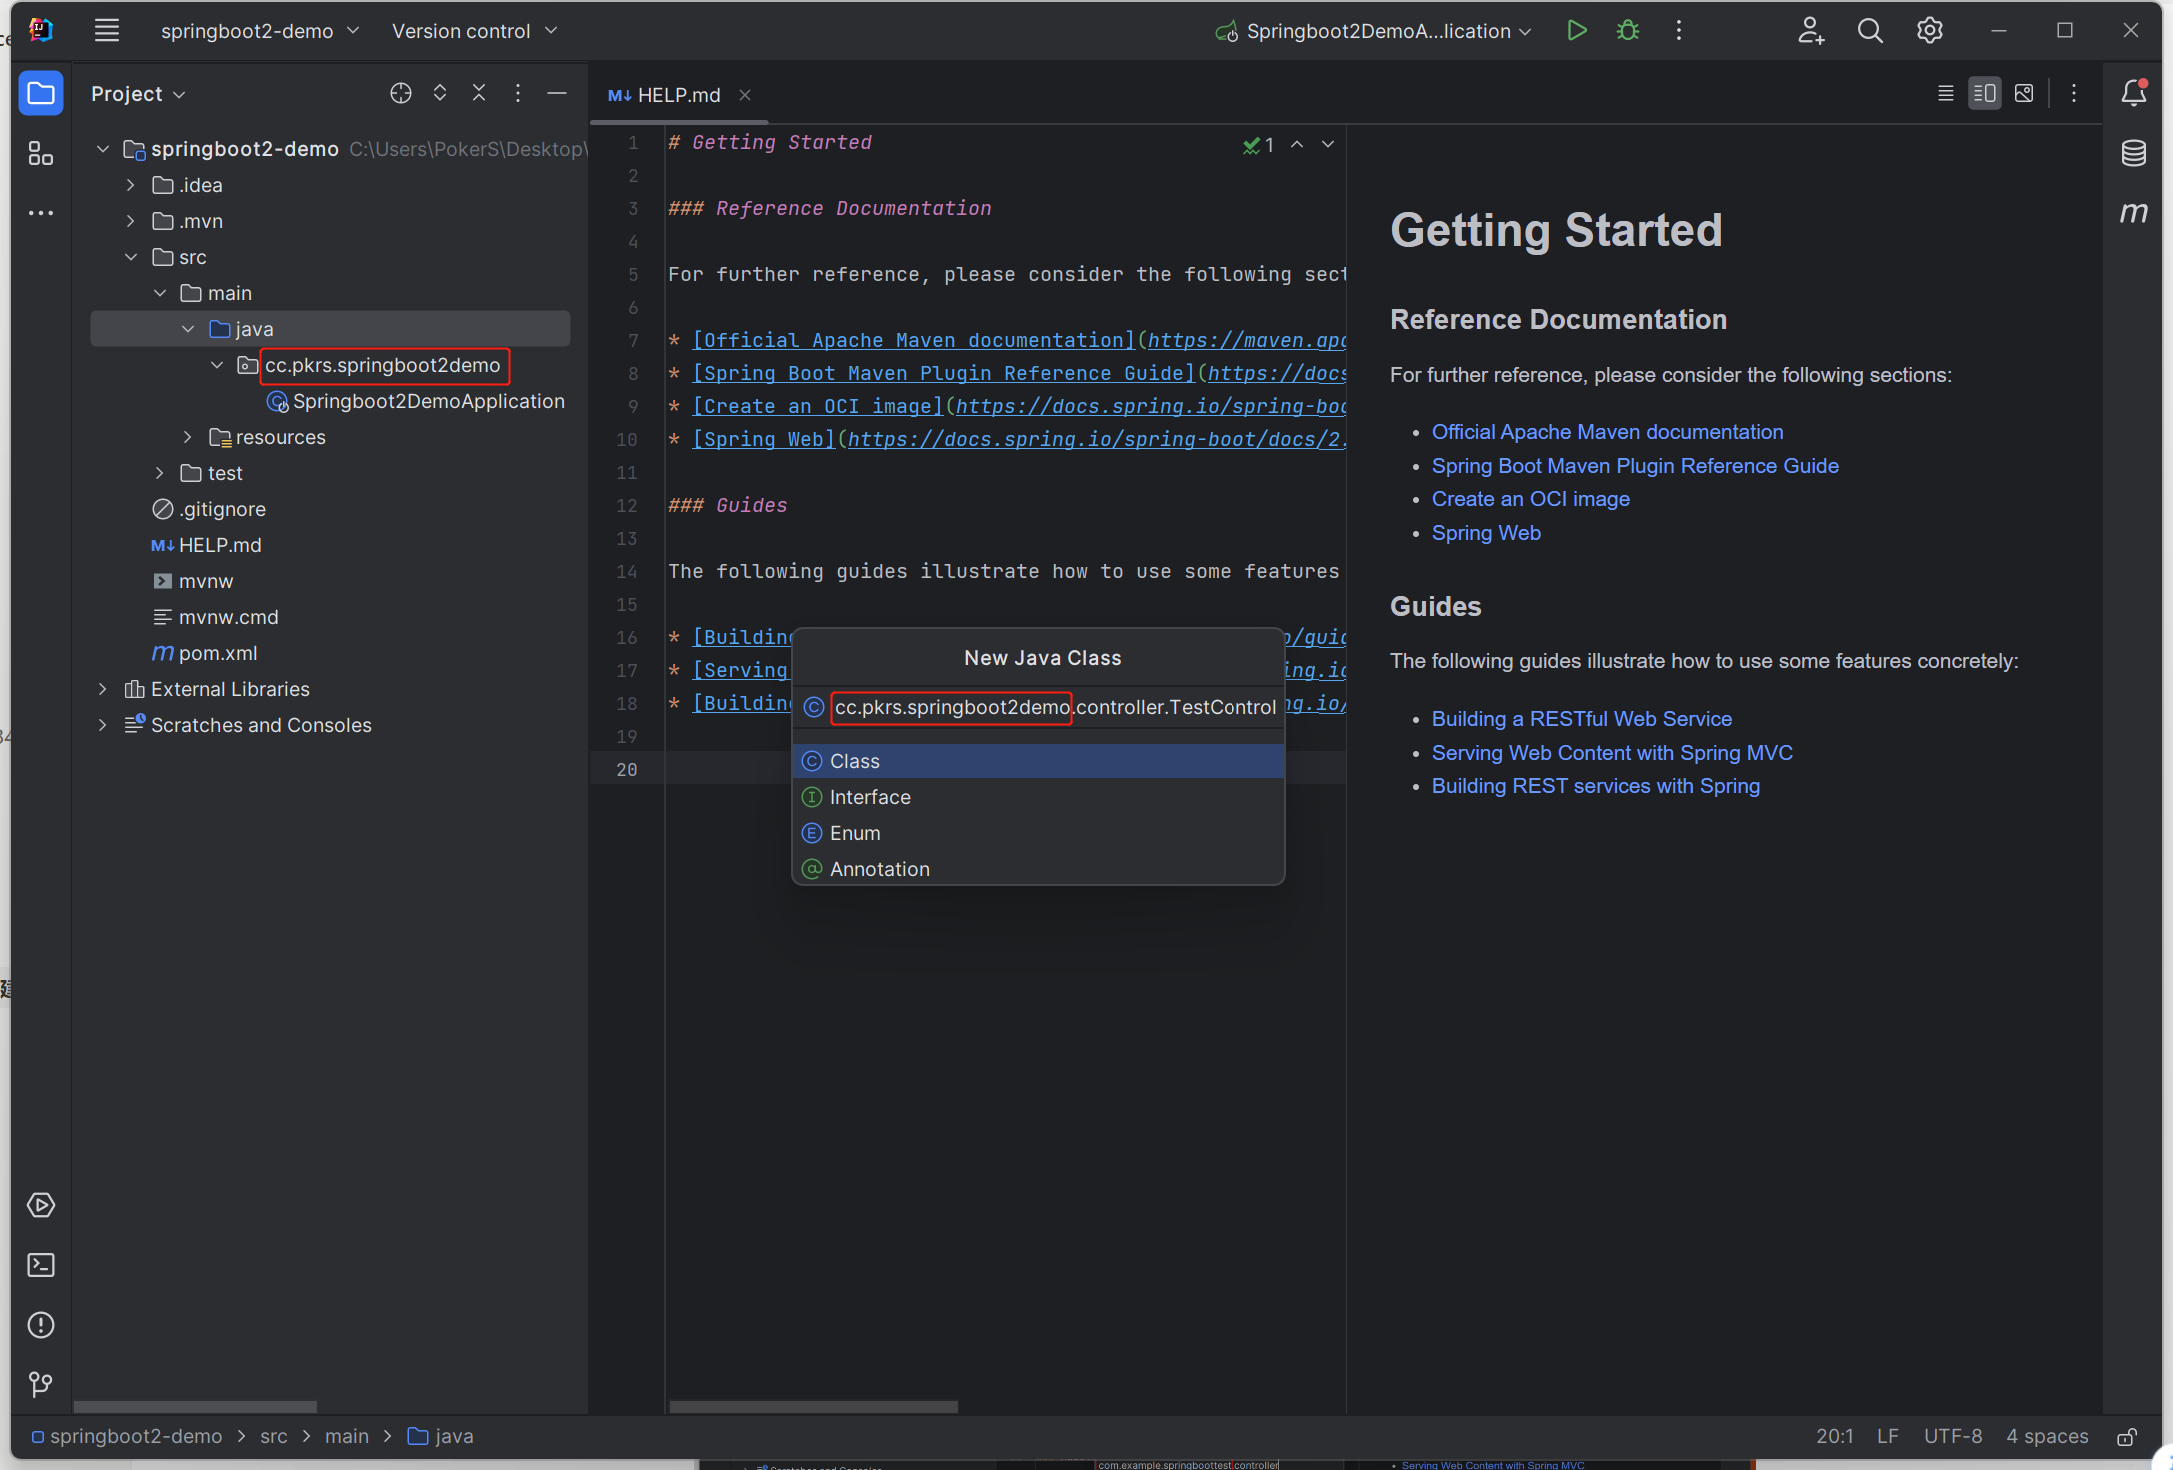Expand the .mvn folder
Image resolution: width=2173 pixels, height=1470 pixels.
click(131, 221)
